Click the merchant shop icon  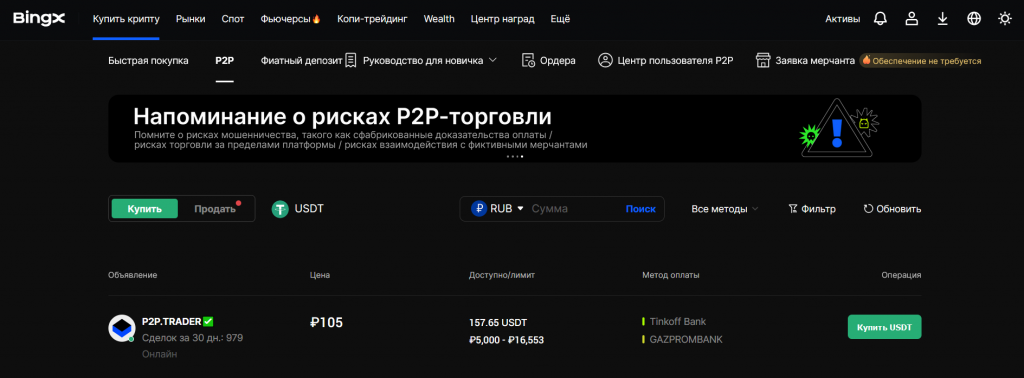pos(763,61)
